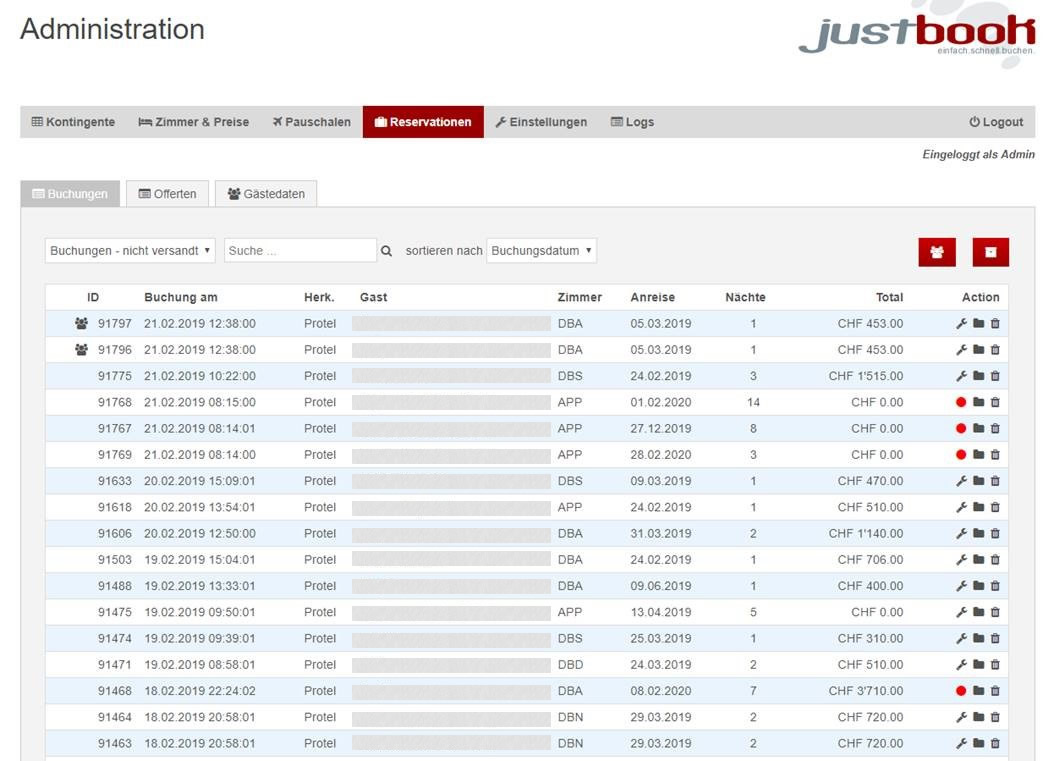1043x761 pixels.
Task: Click the trash icon for booking 91796
Action: [x=995, y=350]
